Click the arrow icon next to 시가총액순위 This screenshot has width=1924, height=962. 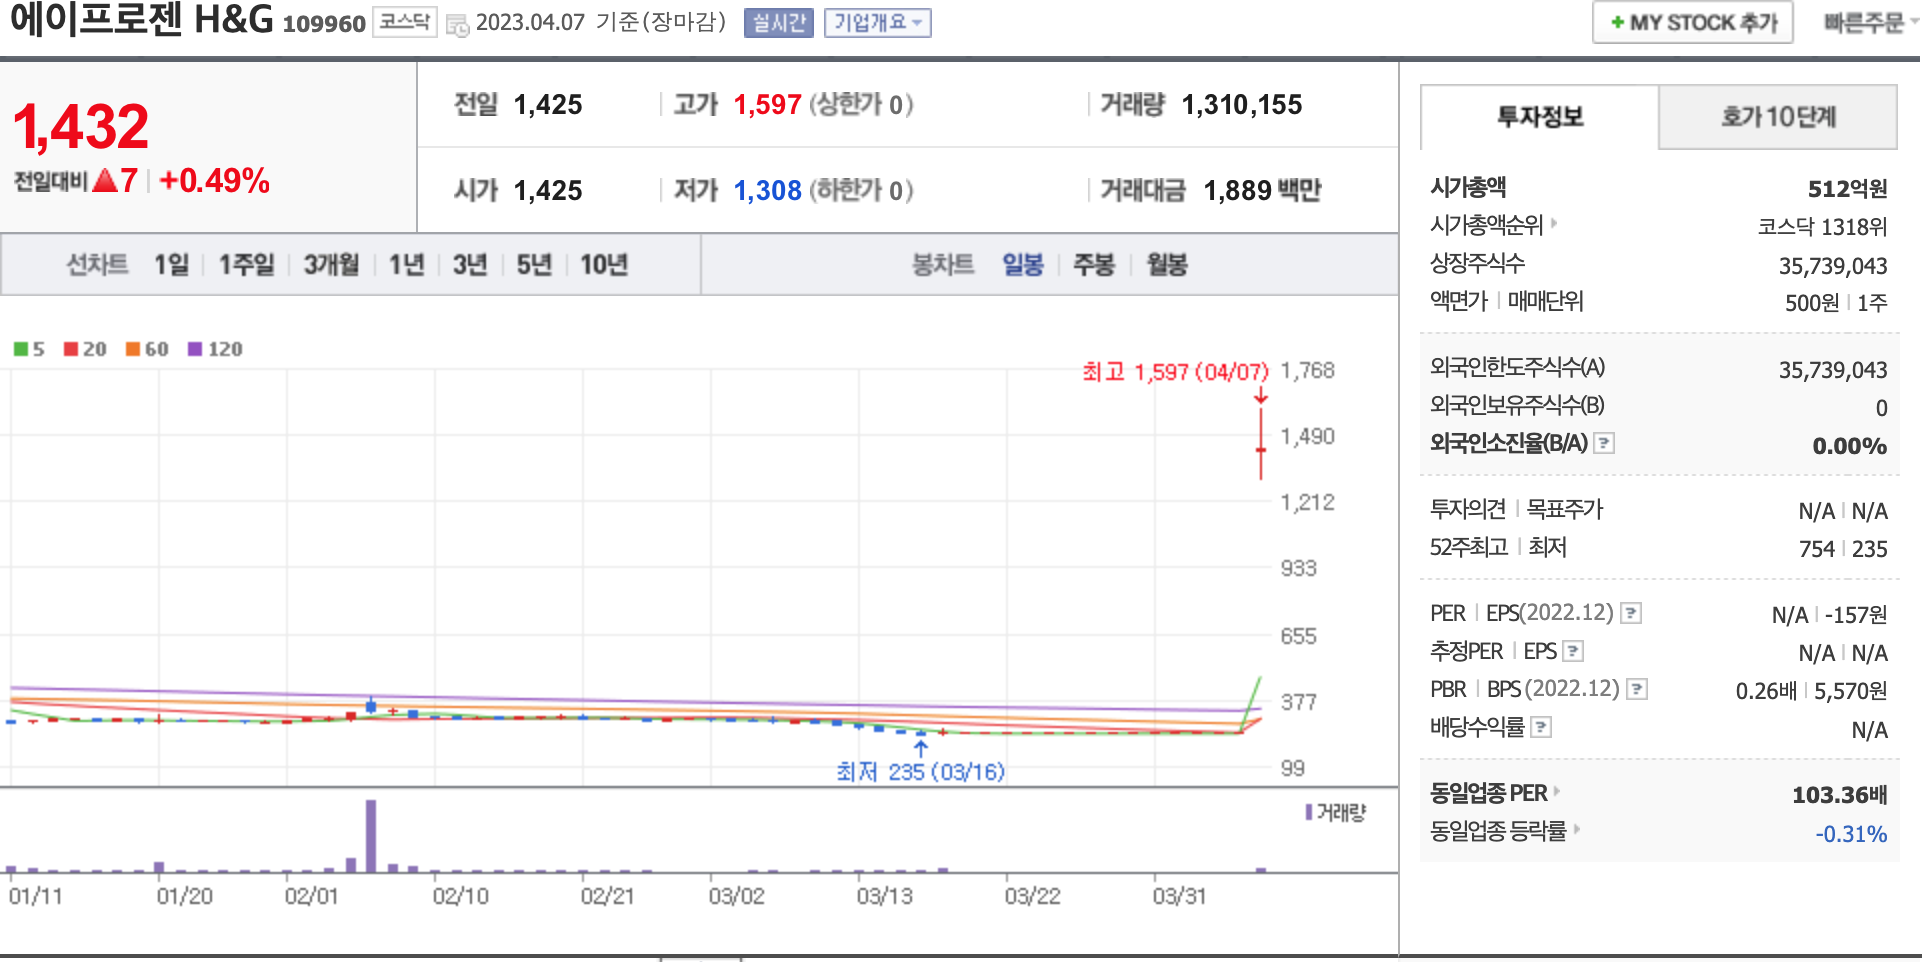click(1554, 223)
